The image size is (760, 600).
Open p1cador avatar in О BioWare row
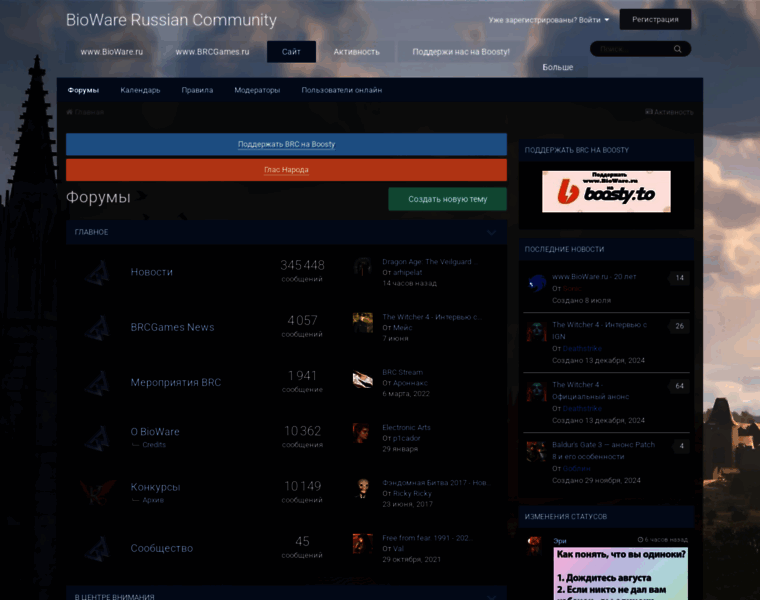point(363,433)
